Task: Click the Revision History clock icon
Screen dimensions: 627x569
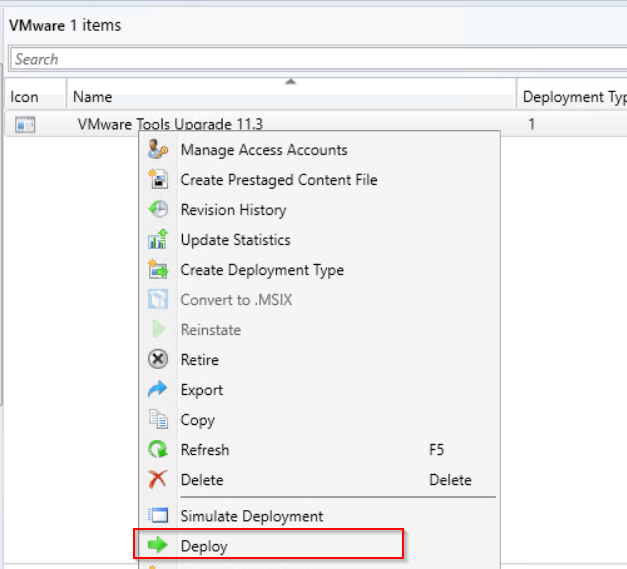Action: 157,210
